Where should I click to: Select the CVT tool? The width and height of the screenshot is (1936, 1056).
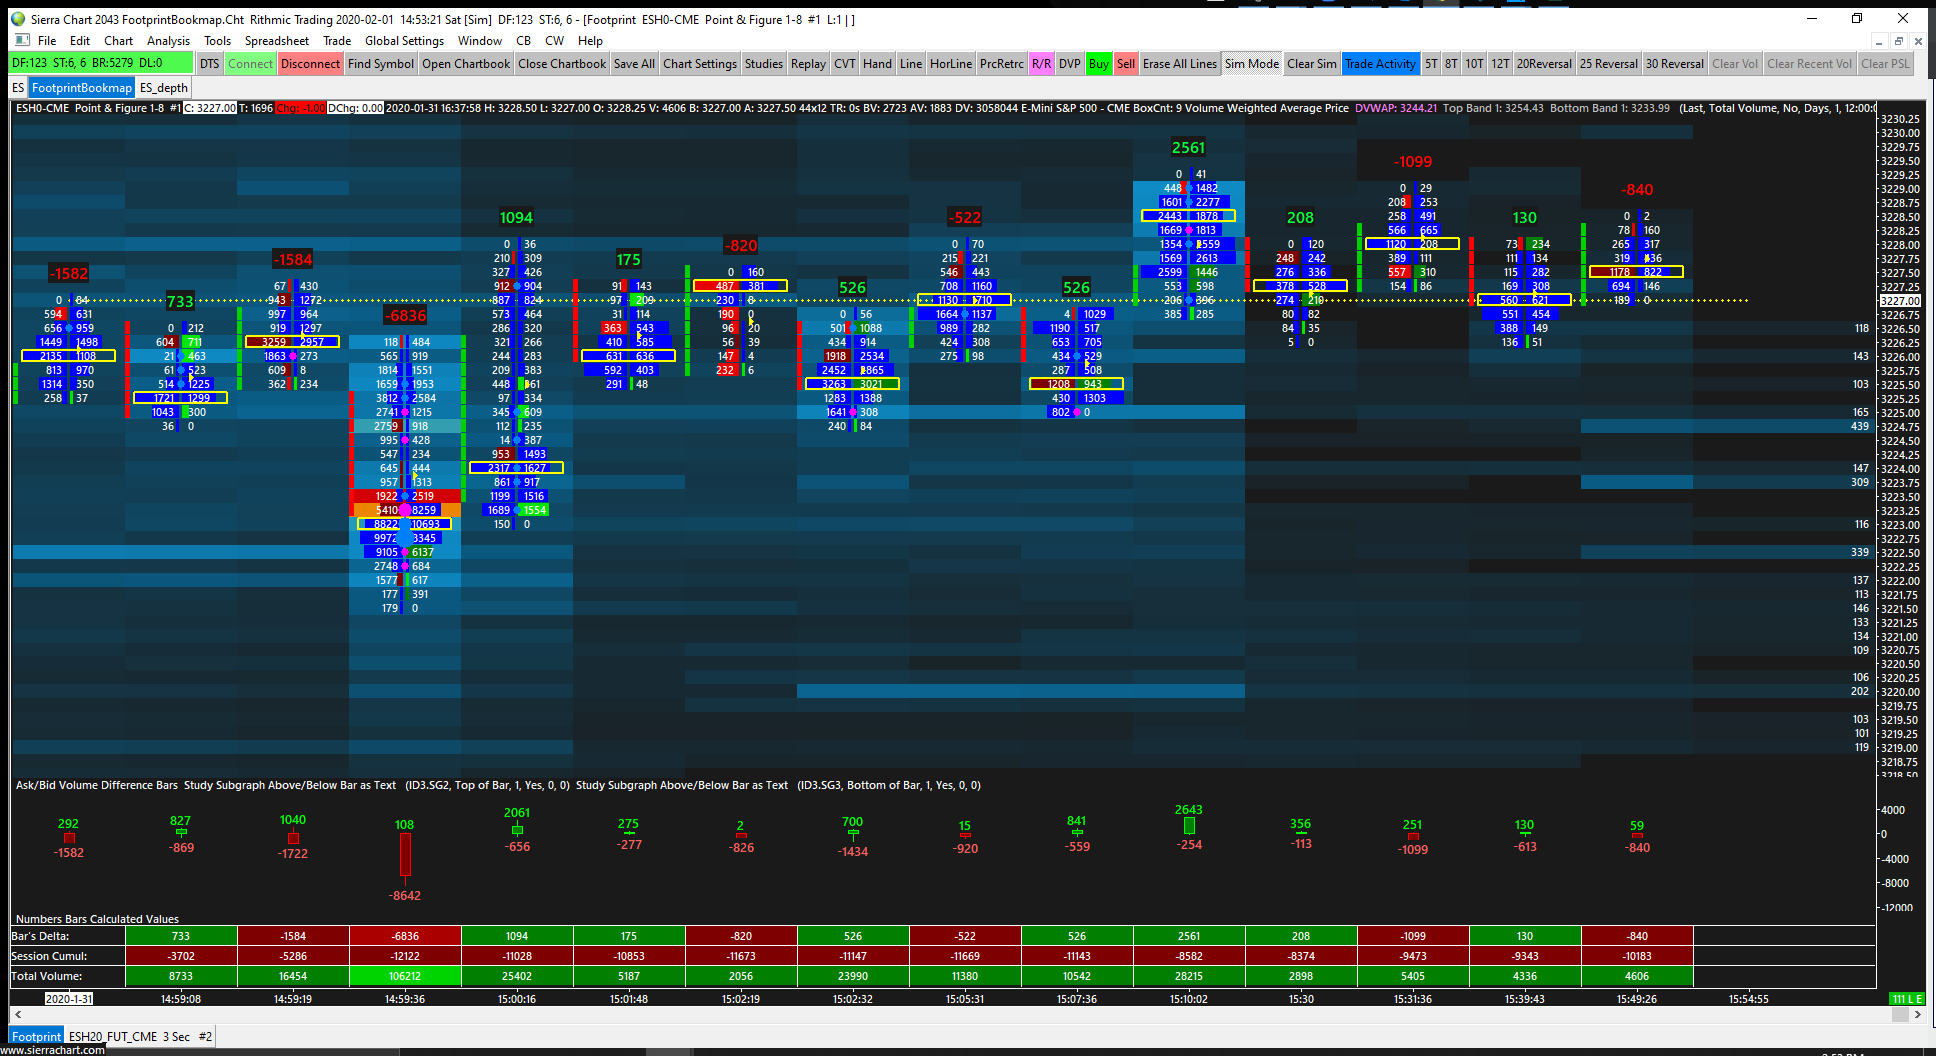click(845, 64)
